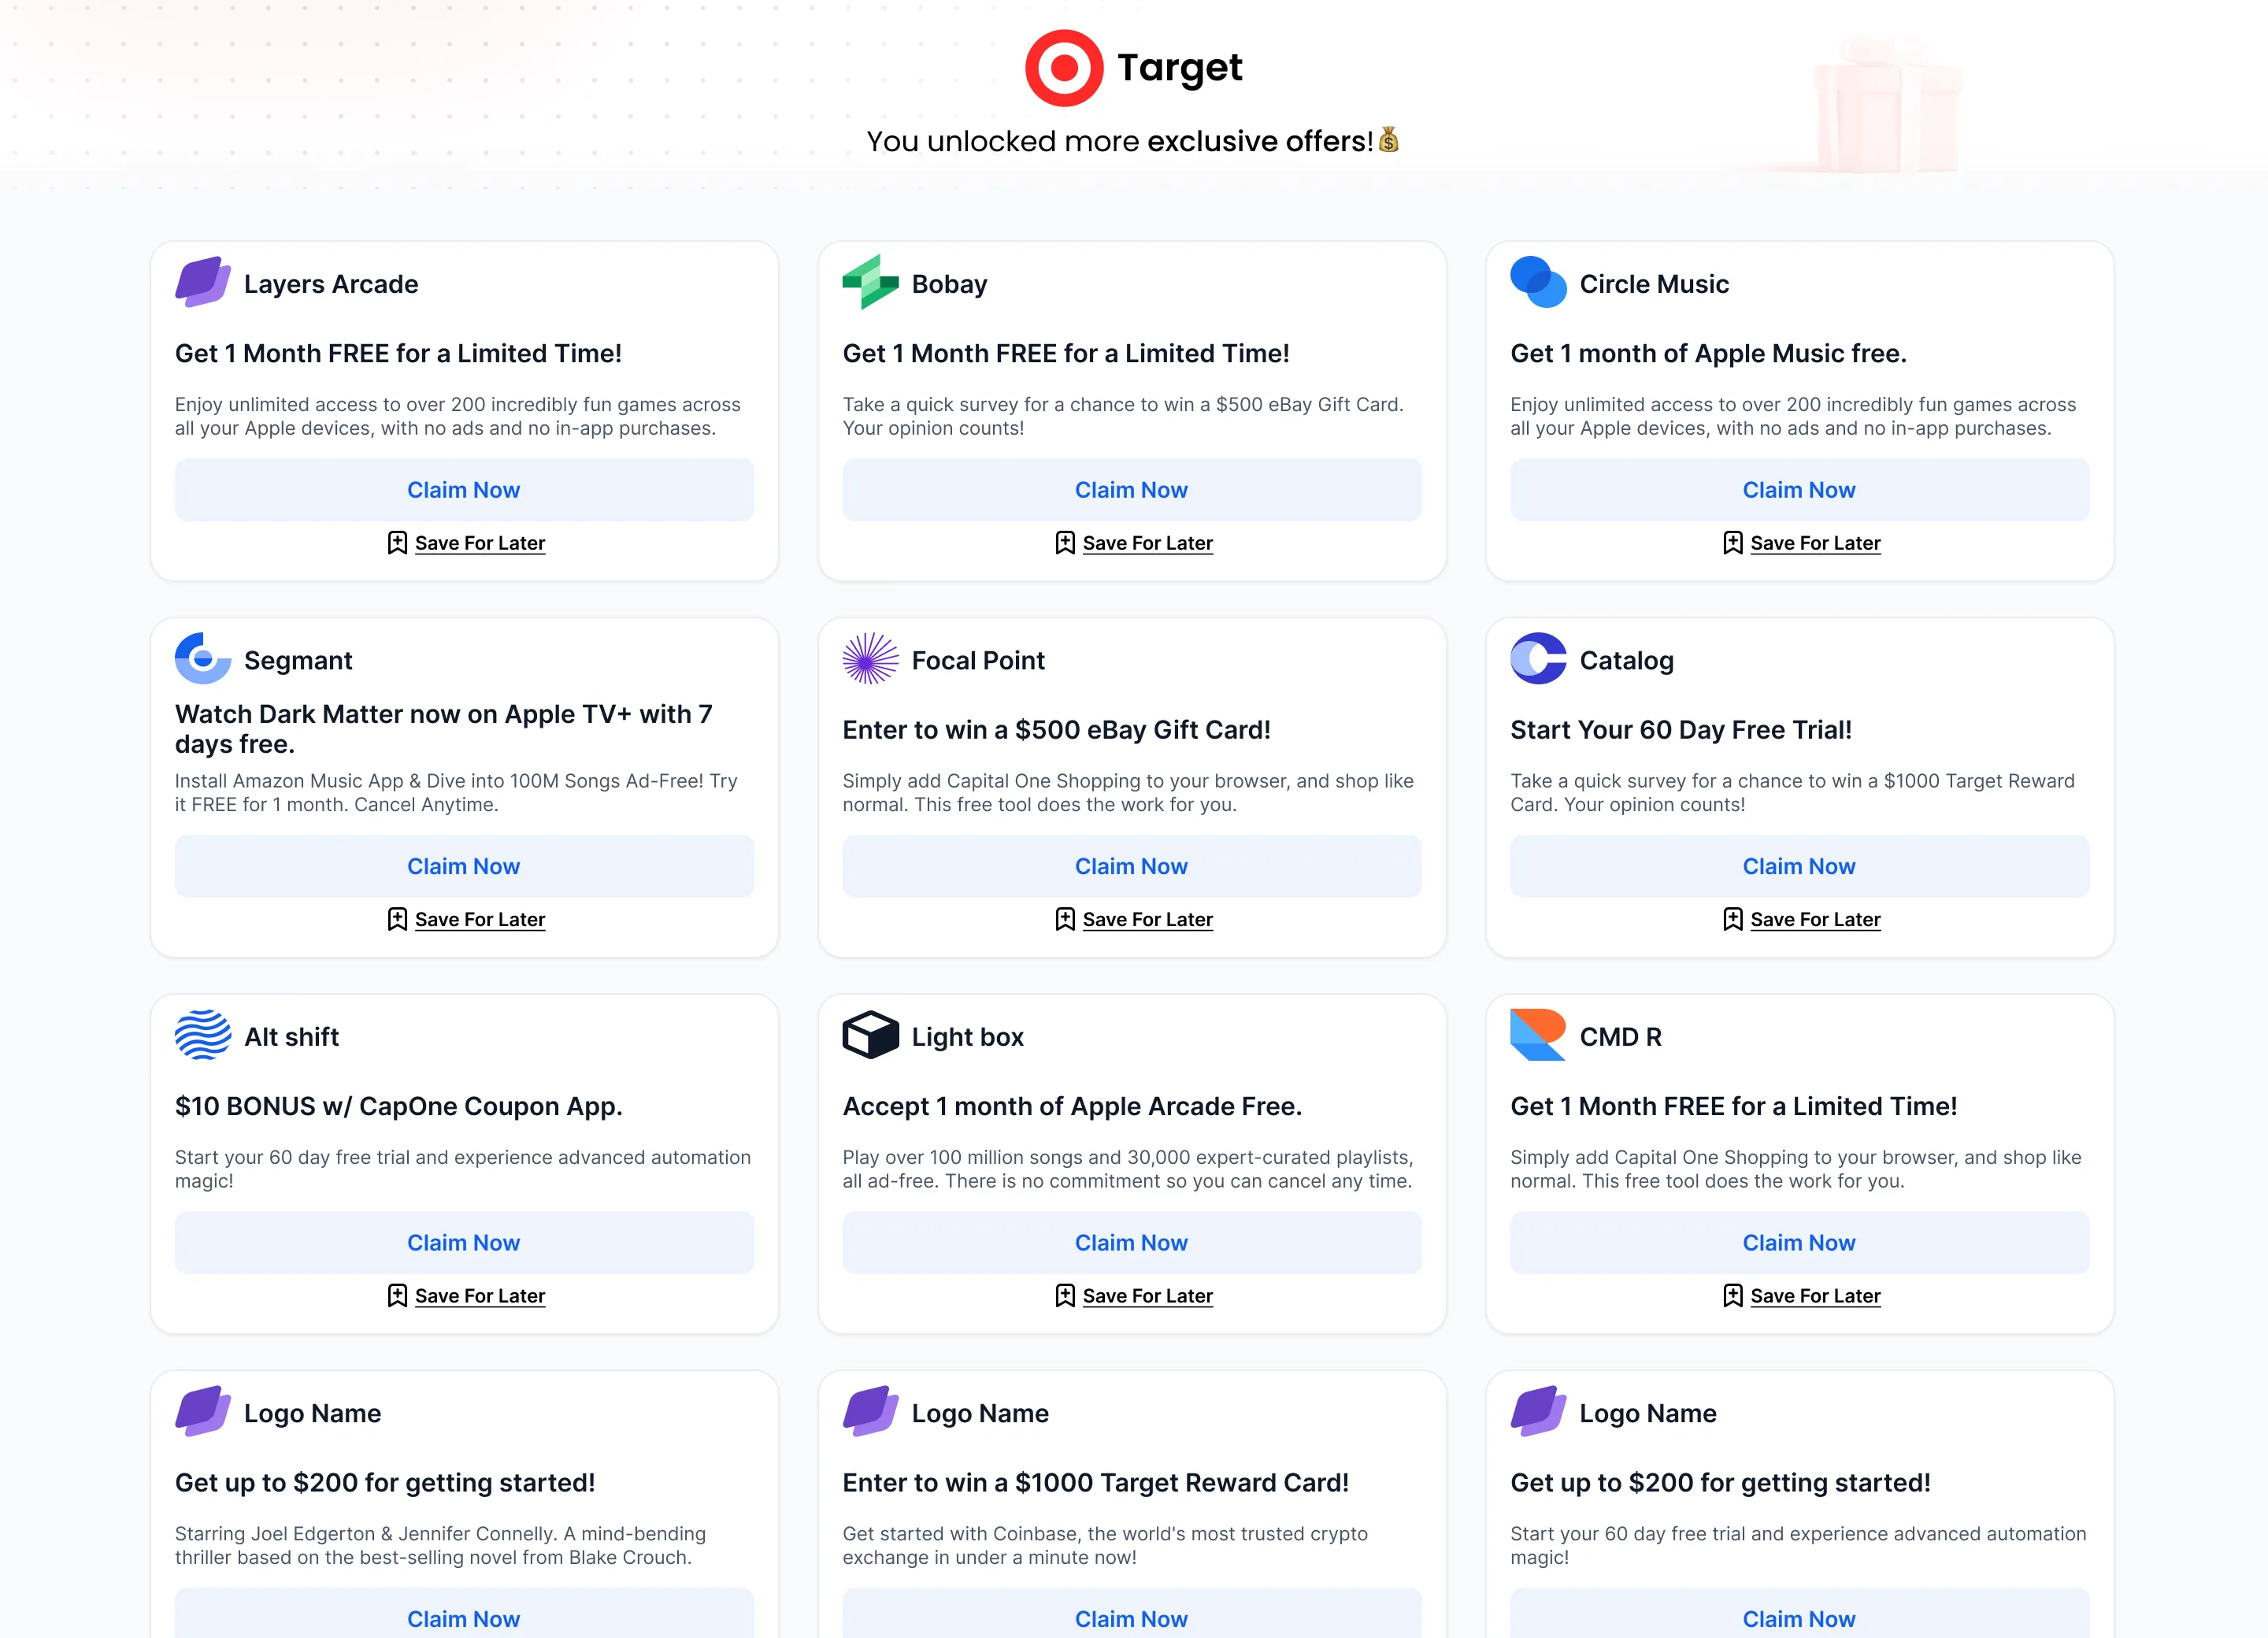Click the '$10 BONUS w/ CapOne Coupon App.' heading
The image size is (2268, 1638).
[x=398, y=1106]
